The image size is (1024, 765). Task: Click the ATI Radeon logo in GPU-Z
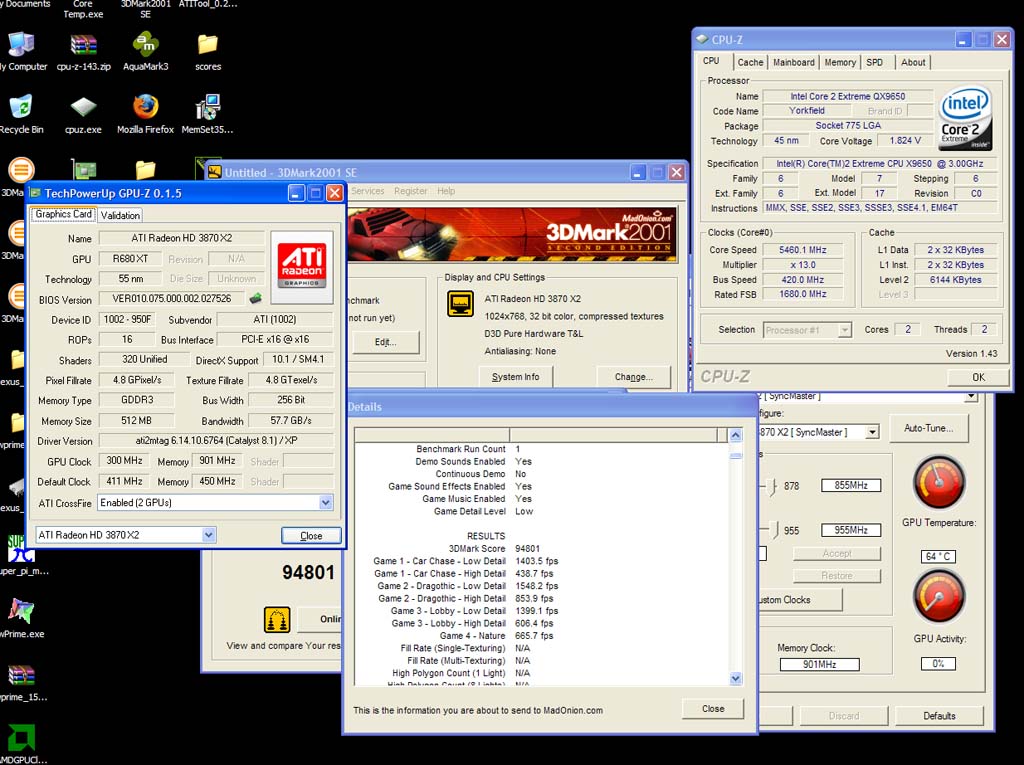(301, 265)
